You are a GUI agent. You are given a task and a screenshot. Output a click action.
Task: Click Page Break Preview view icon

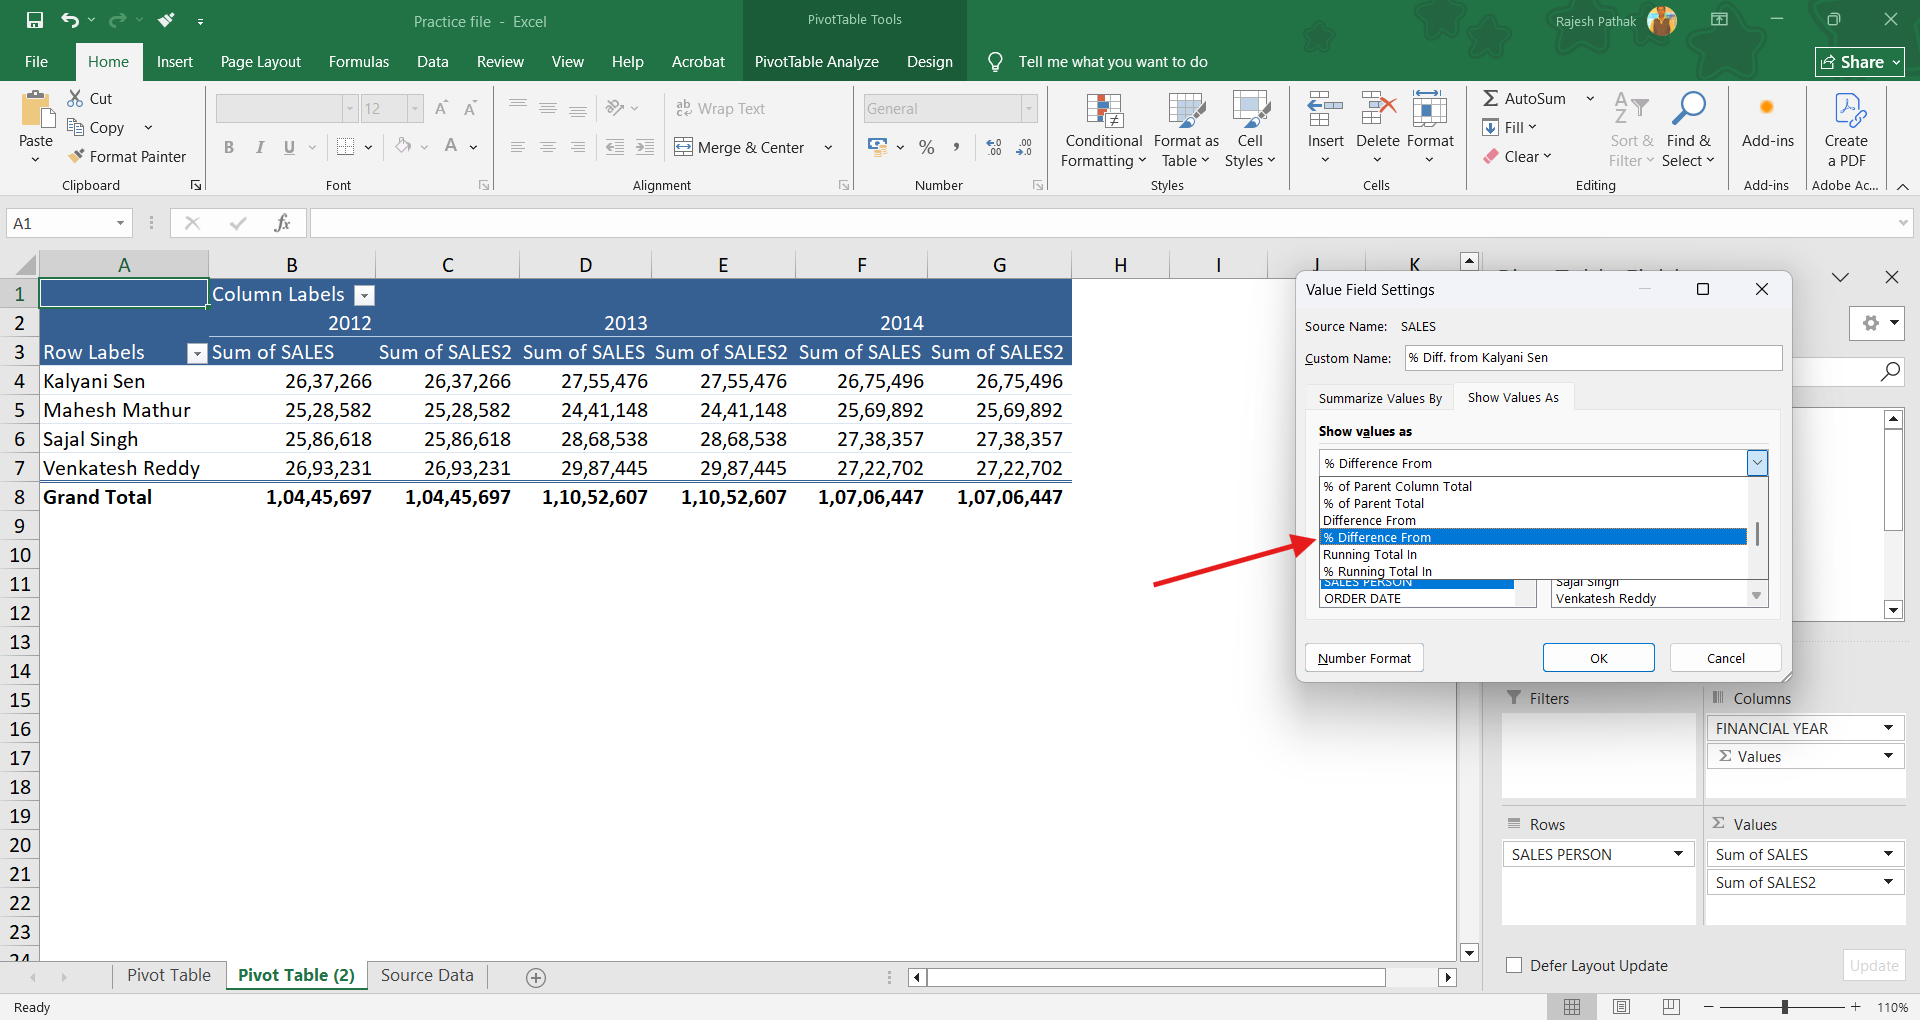[x=1670, y=1007]
